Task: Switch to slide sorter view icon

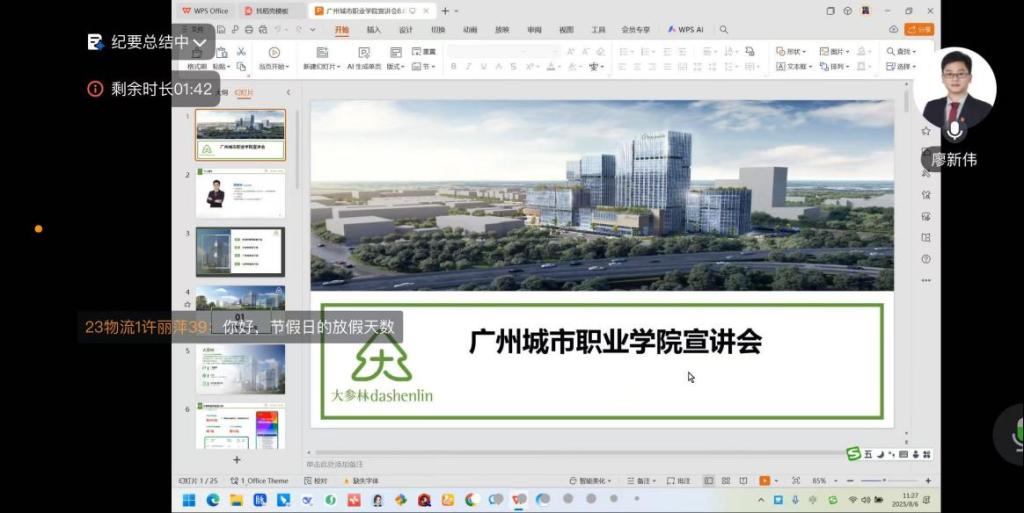Action: tap(726, 480)
